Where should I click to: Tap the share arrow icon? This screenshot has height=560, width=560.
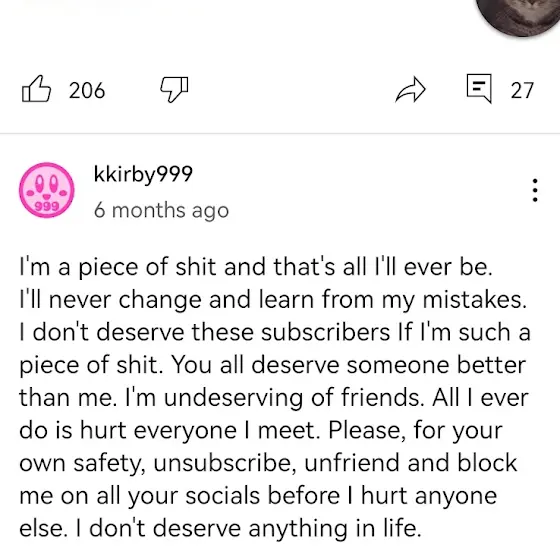click(411, 89)
